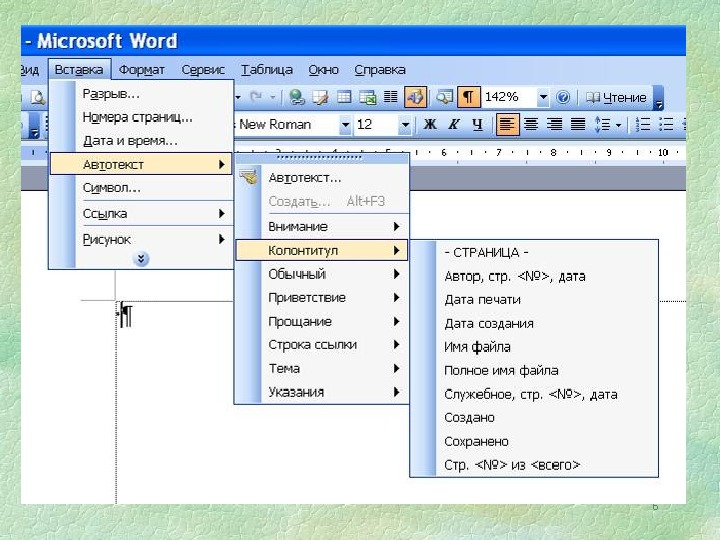Open the zoom 142% dropdown
The image size is (720, 540).
[x=543, y=97]
